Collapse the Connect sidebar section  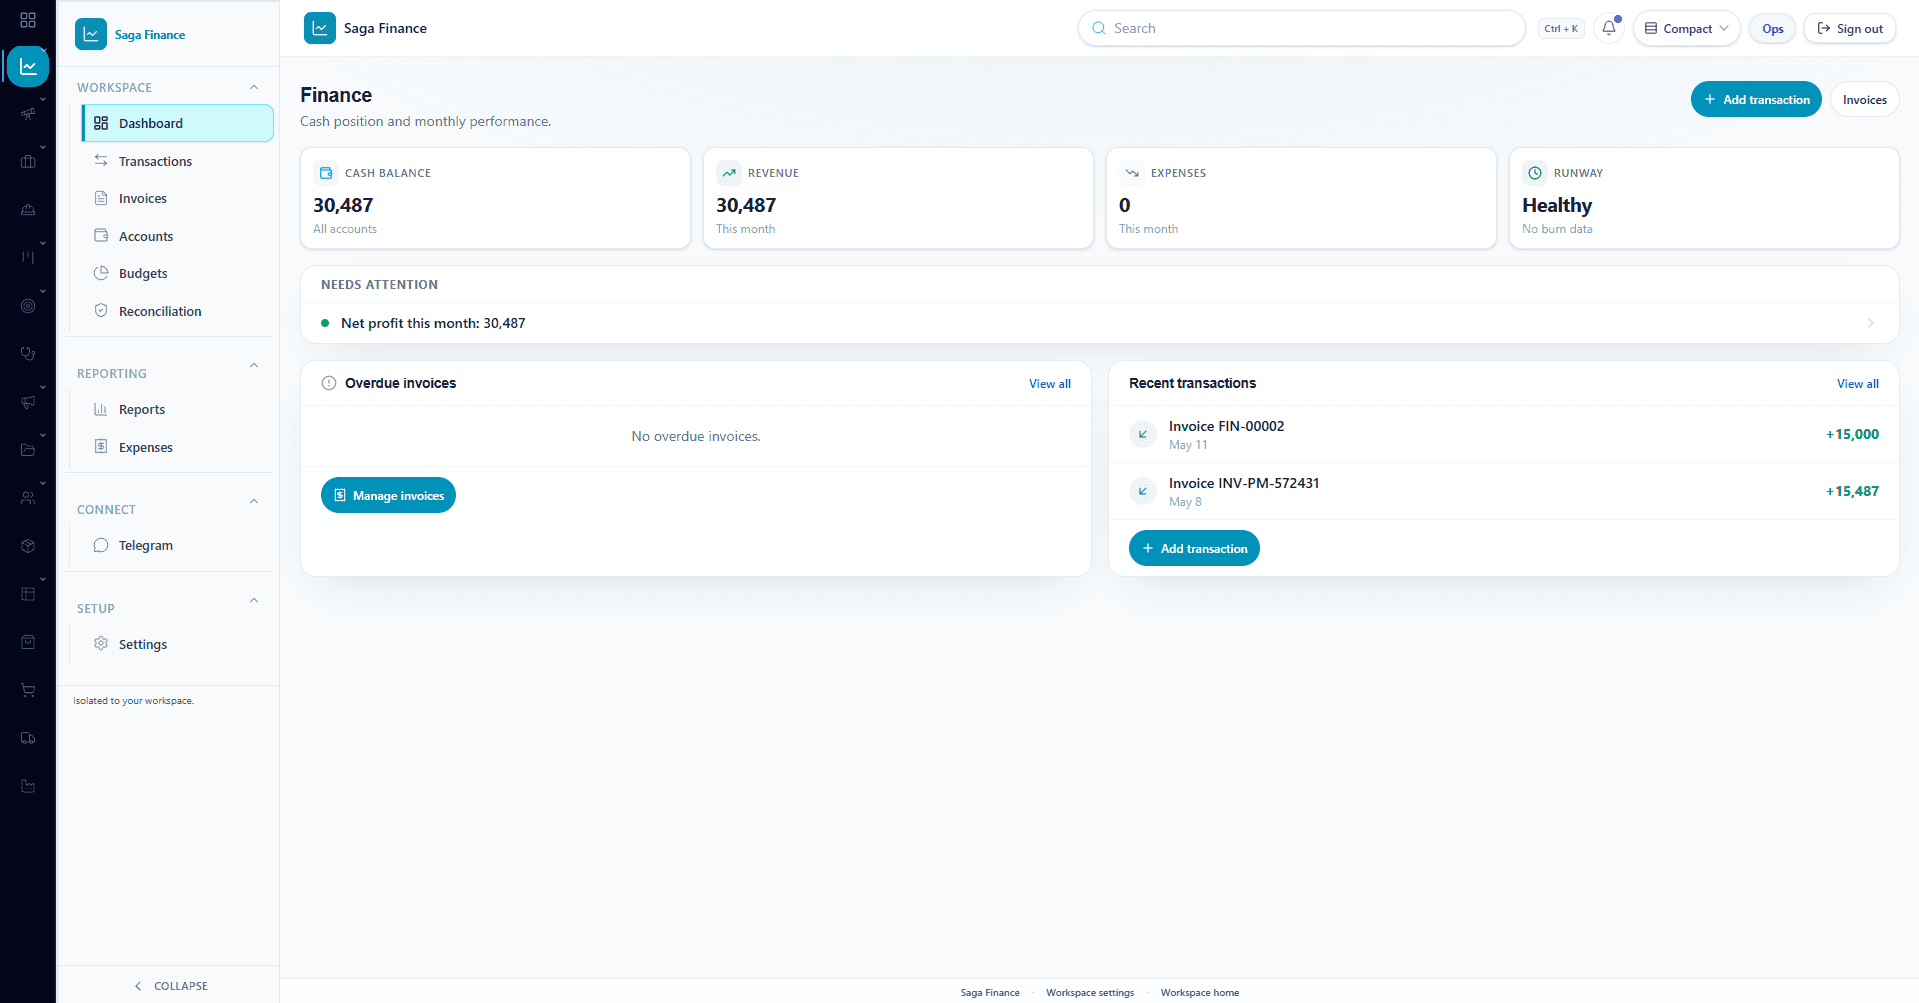[254, 501]
